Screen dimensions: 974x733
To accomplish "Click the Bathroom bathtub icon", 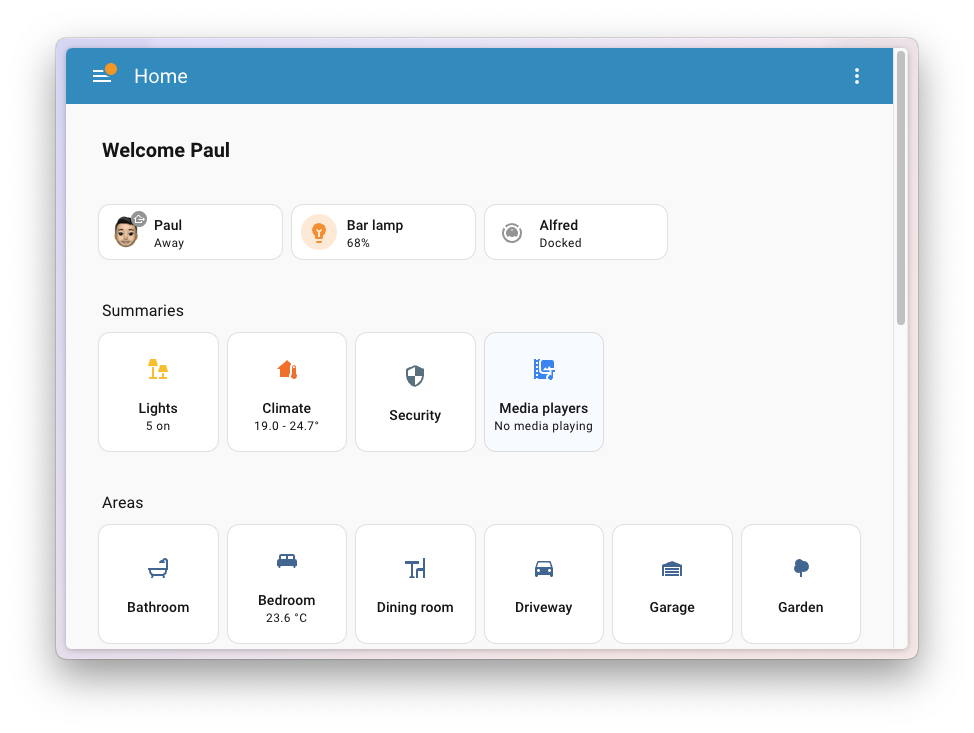I will [158, 568].
